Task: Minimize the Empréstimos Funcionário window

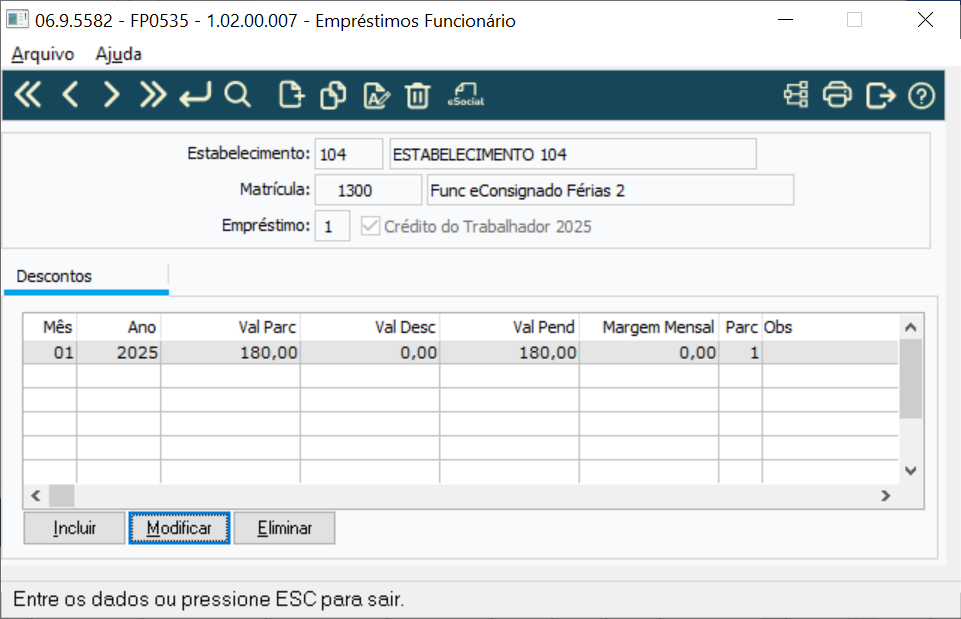Action: [x=786, y=20]
